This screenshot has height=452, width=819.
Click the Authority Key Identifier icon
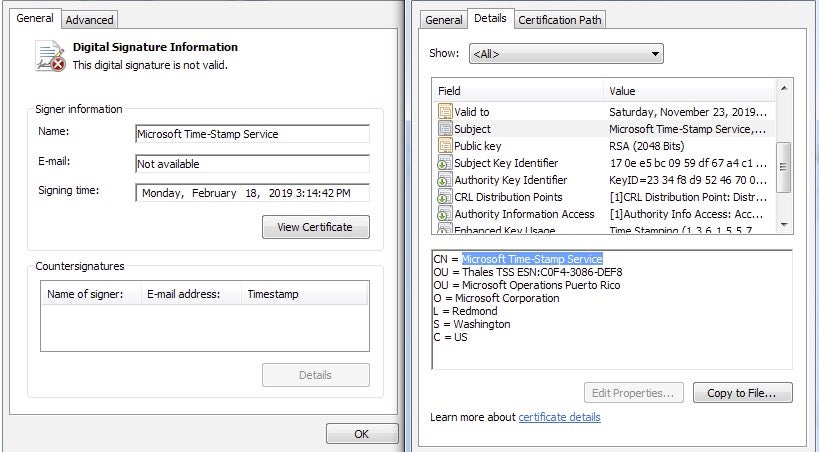[445, 180]
